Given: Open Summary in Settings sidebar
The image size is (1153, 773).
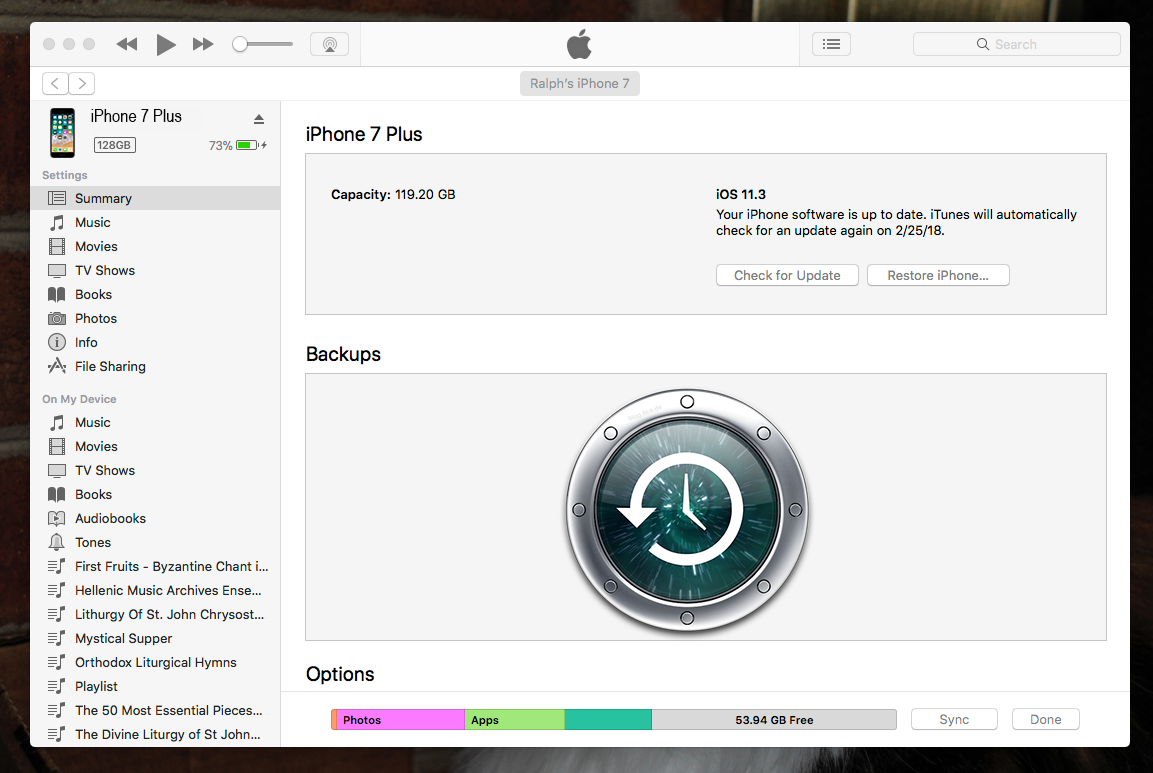Looking at the screenshot, I should click(155, 198).
